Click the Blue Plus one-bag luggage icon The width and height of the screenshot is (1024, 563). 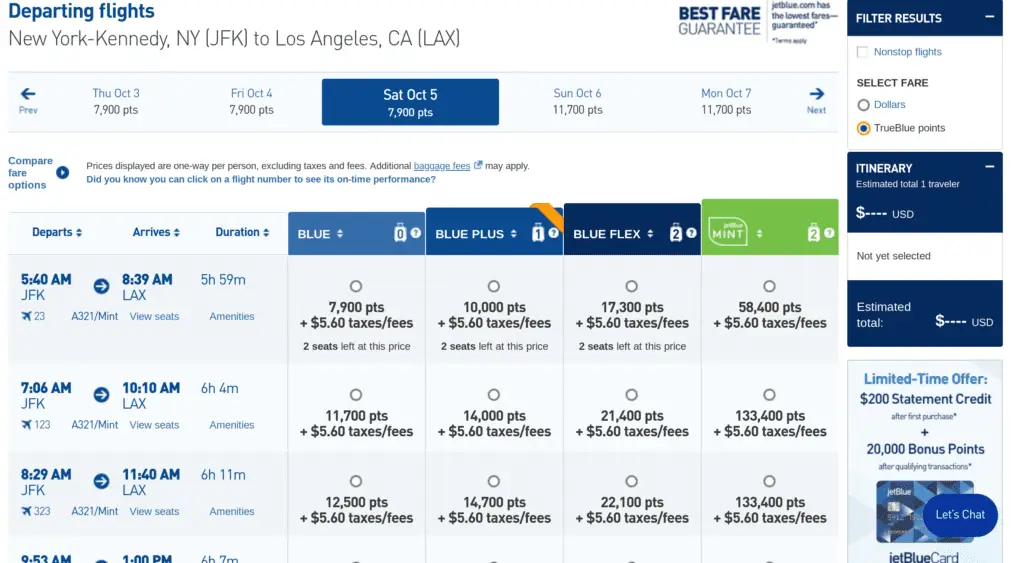coord(538,233)
